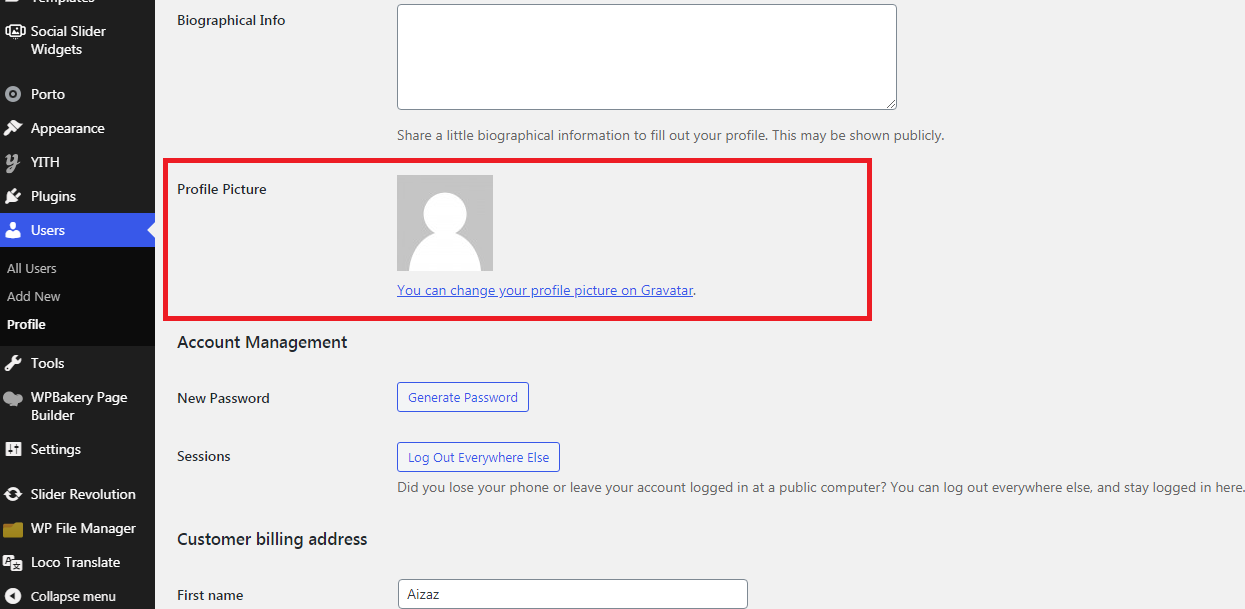The image size is (1245, 609).
Task: Click the New Password label
Action: click(223, 398)
